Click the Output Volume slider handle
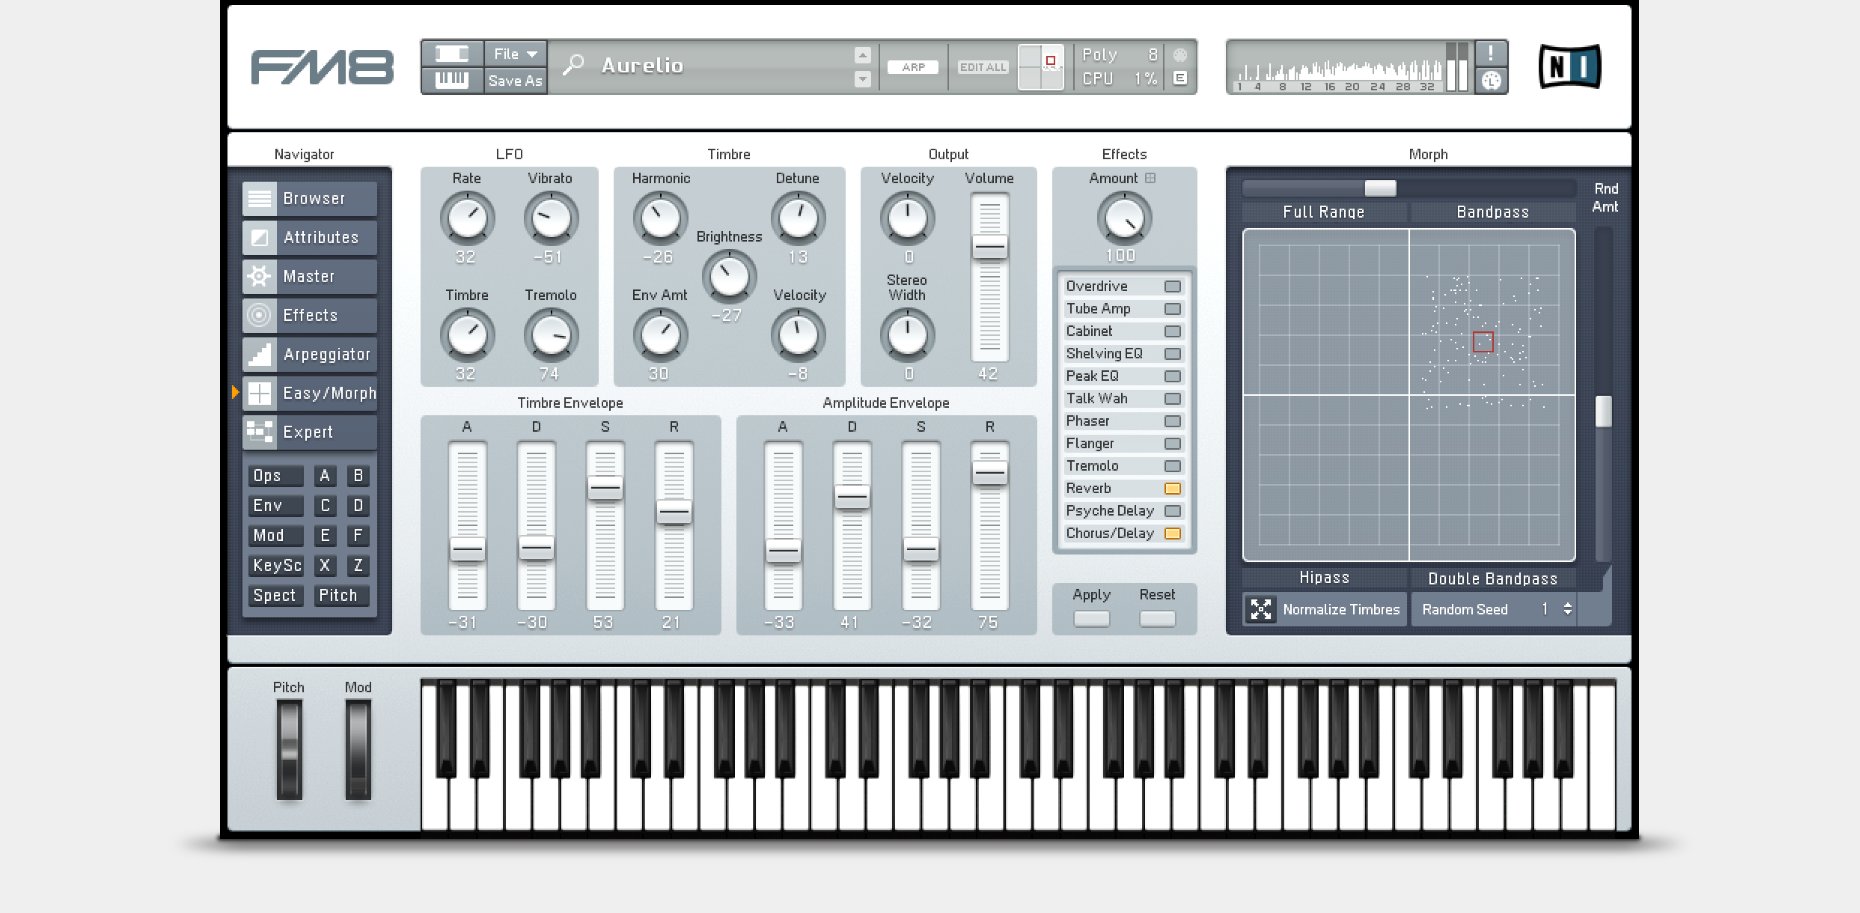 click(990, 247)
